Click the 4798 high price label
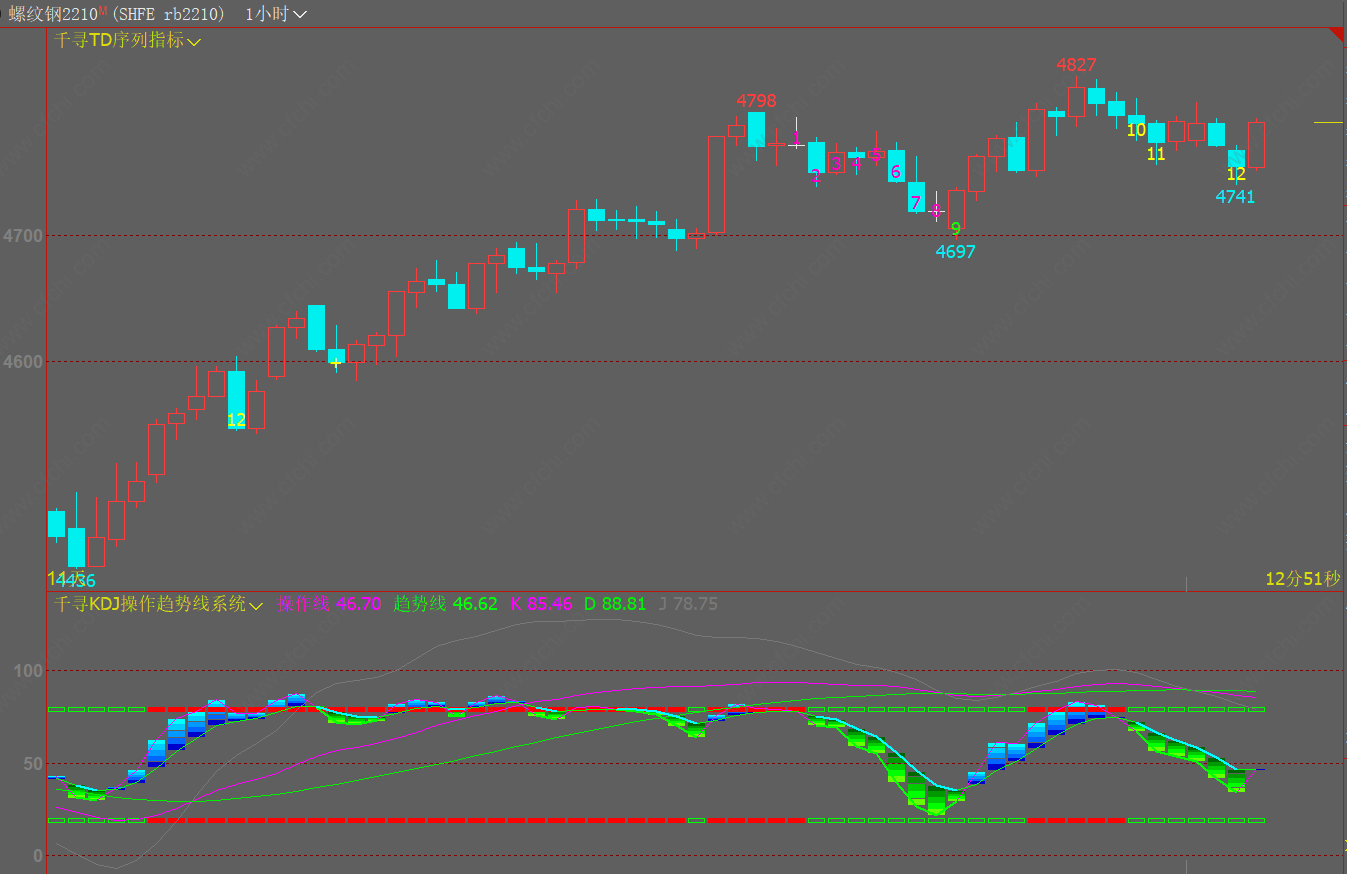Image resolution: width=1347 pixels, height=874 pixels. tap(756, 101)
